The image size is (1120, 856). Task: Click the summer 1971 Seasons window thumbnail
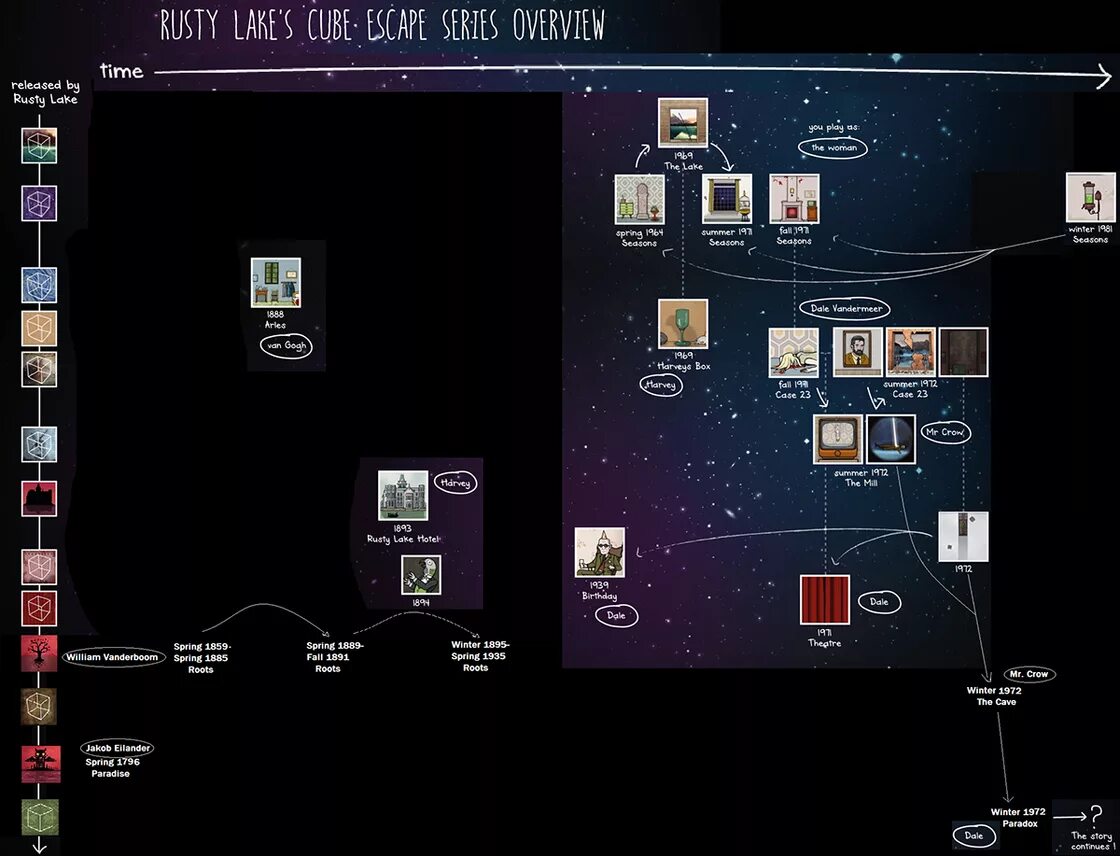tap(726, 199)
